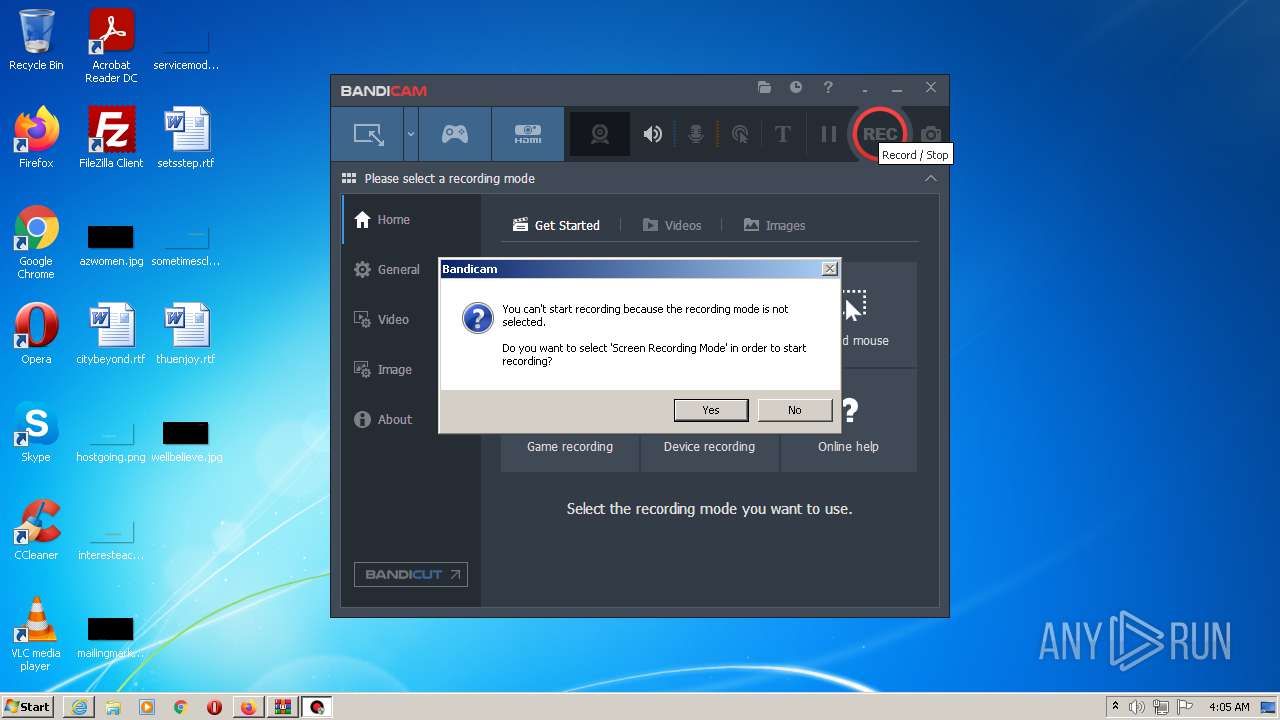Viewport: 1280px width, 720px height.
Task: Open the Home sidebar section
Action: point(411,220)
